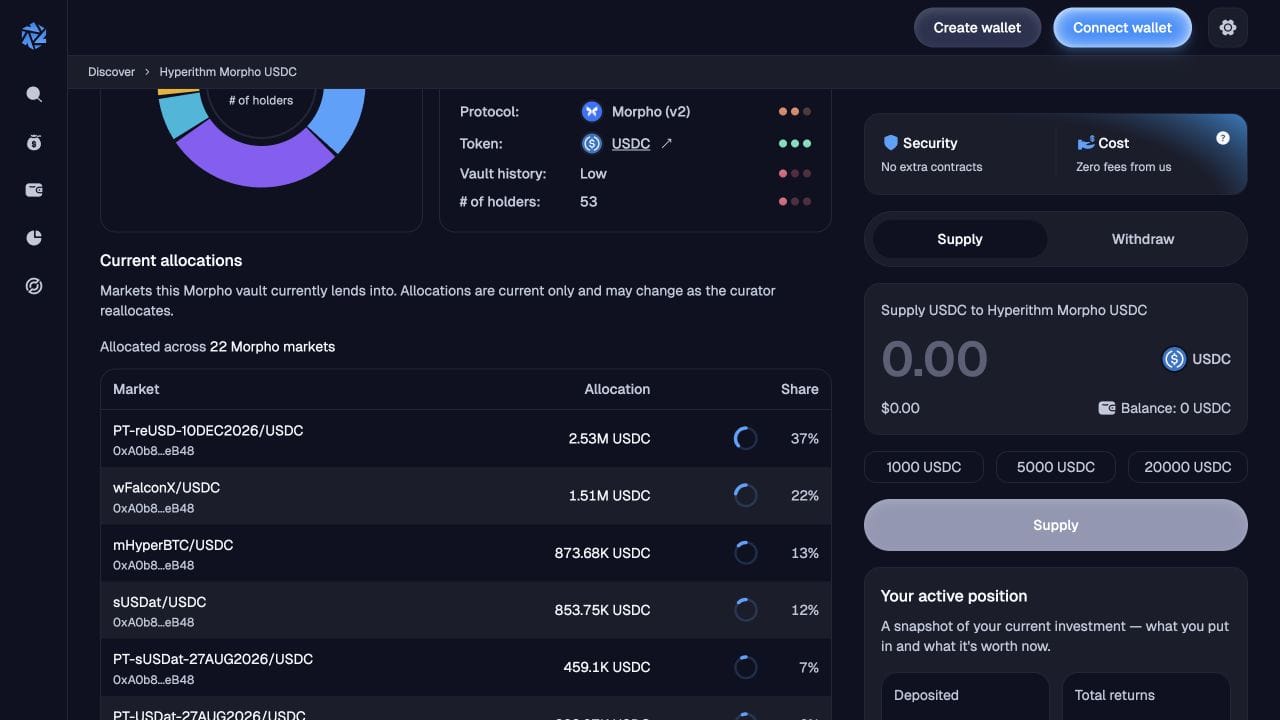Click 853.75K USDC allocation value

(x=602, y=610)
